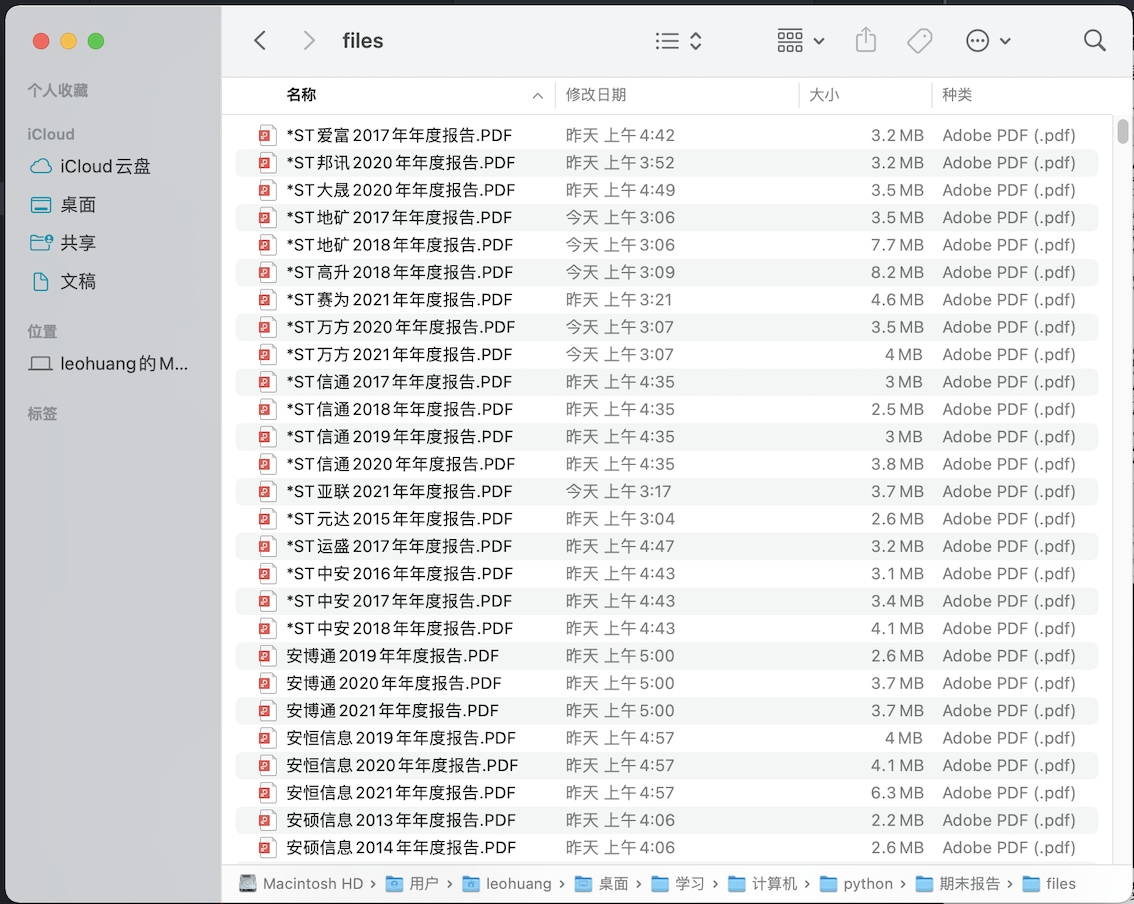Sort by the 种类 column header
The height and width of the screenshot is (904, 1134).
[957, 95]
